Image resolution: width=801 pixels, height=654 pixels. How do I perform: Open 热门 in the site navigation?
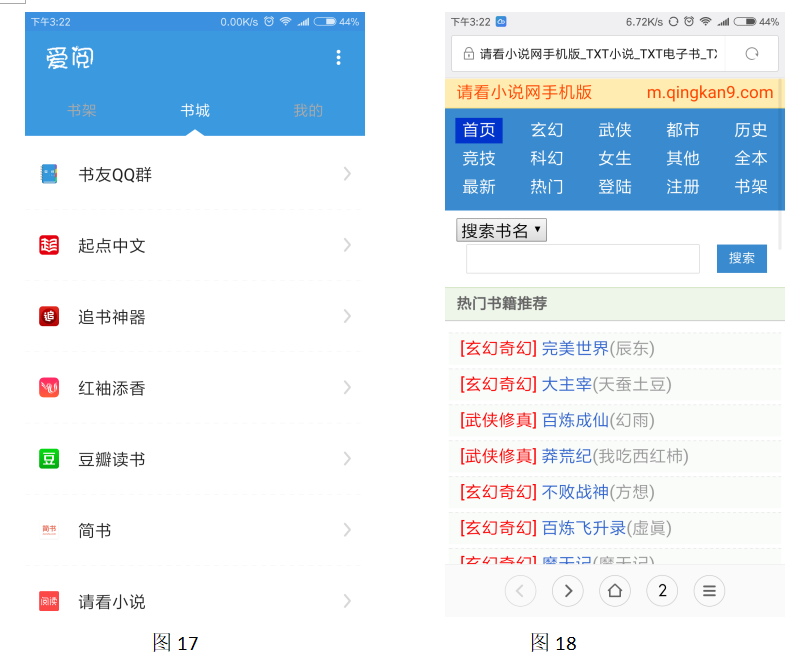point(547,187)
